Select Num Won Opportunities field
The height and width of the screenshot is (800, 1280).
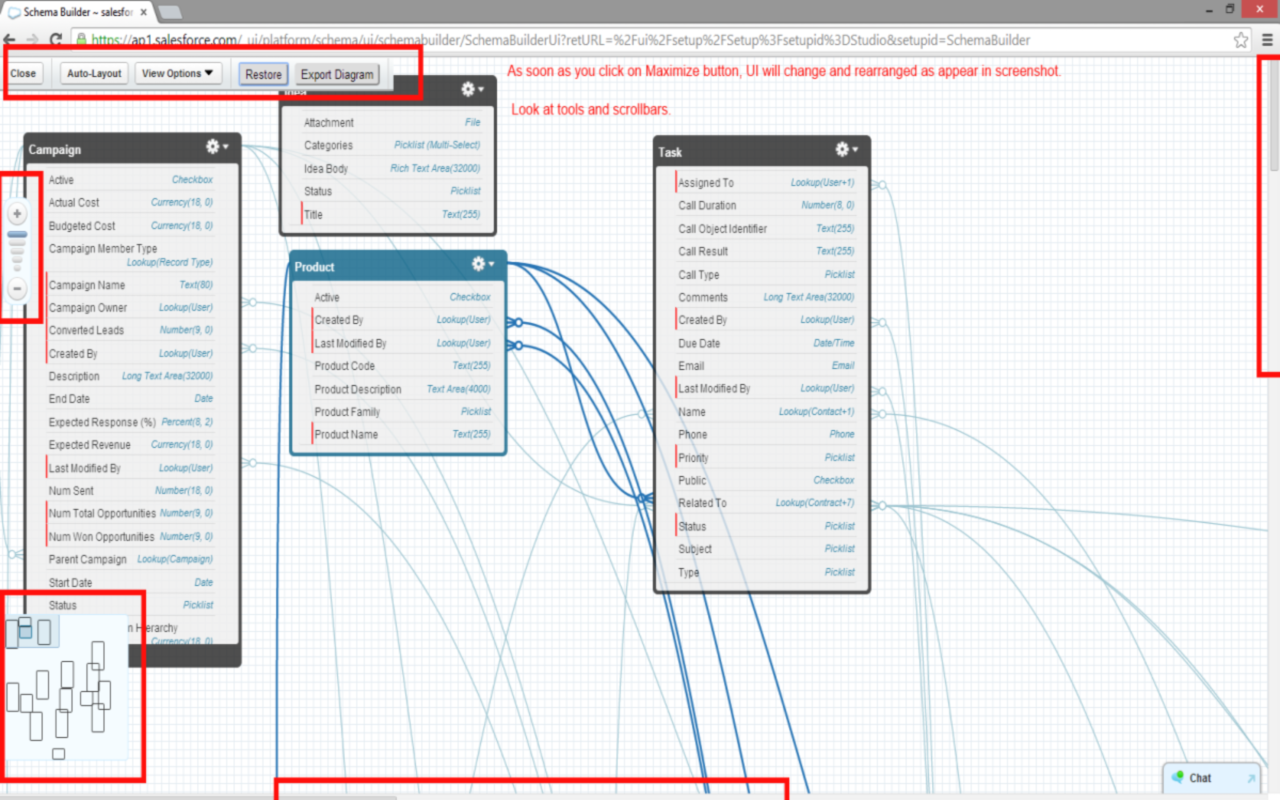coord(131,537)
